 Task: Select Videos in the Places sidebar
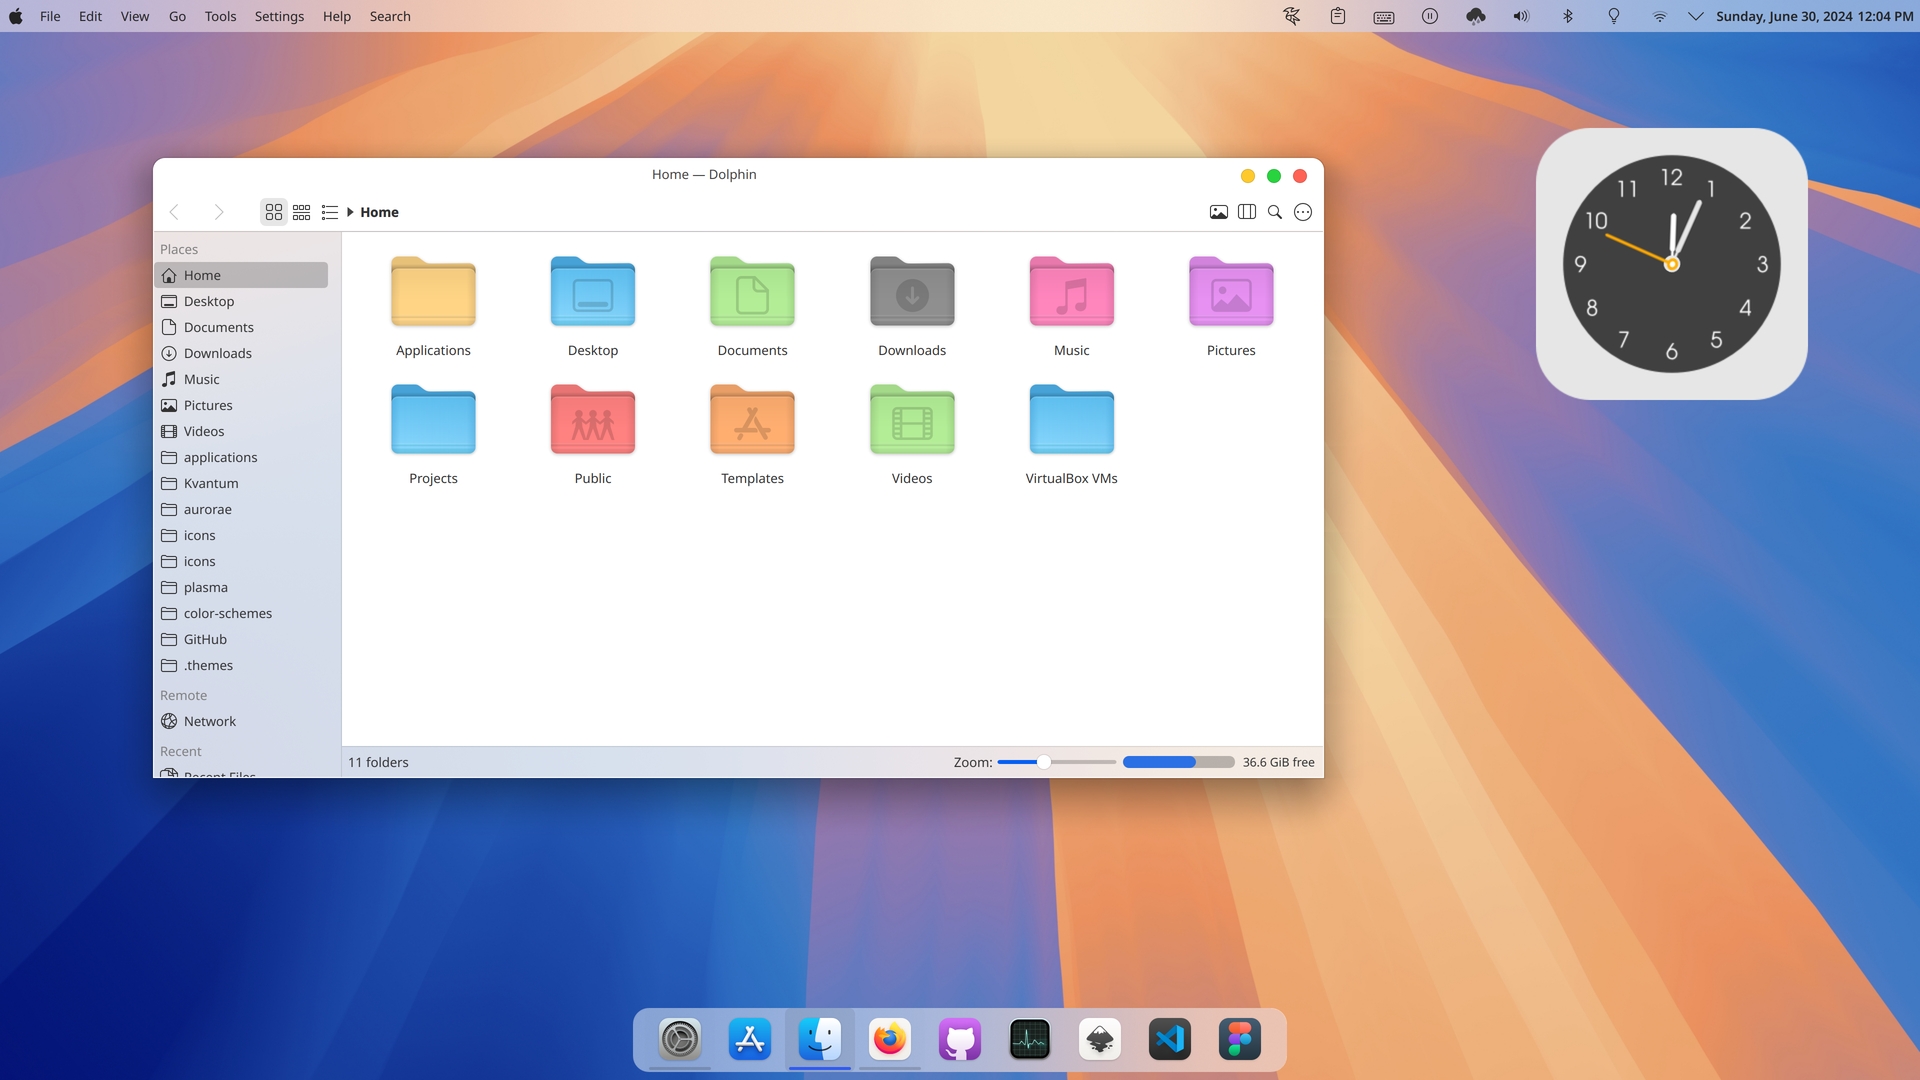[x=241, y=431]
